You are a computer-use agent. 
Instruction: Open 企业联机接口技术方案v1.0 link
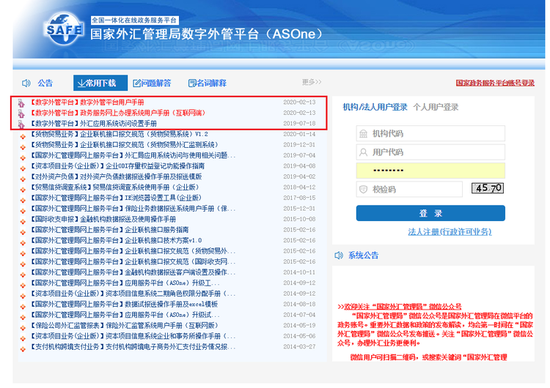[116, 240]
